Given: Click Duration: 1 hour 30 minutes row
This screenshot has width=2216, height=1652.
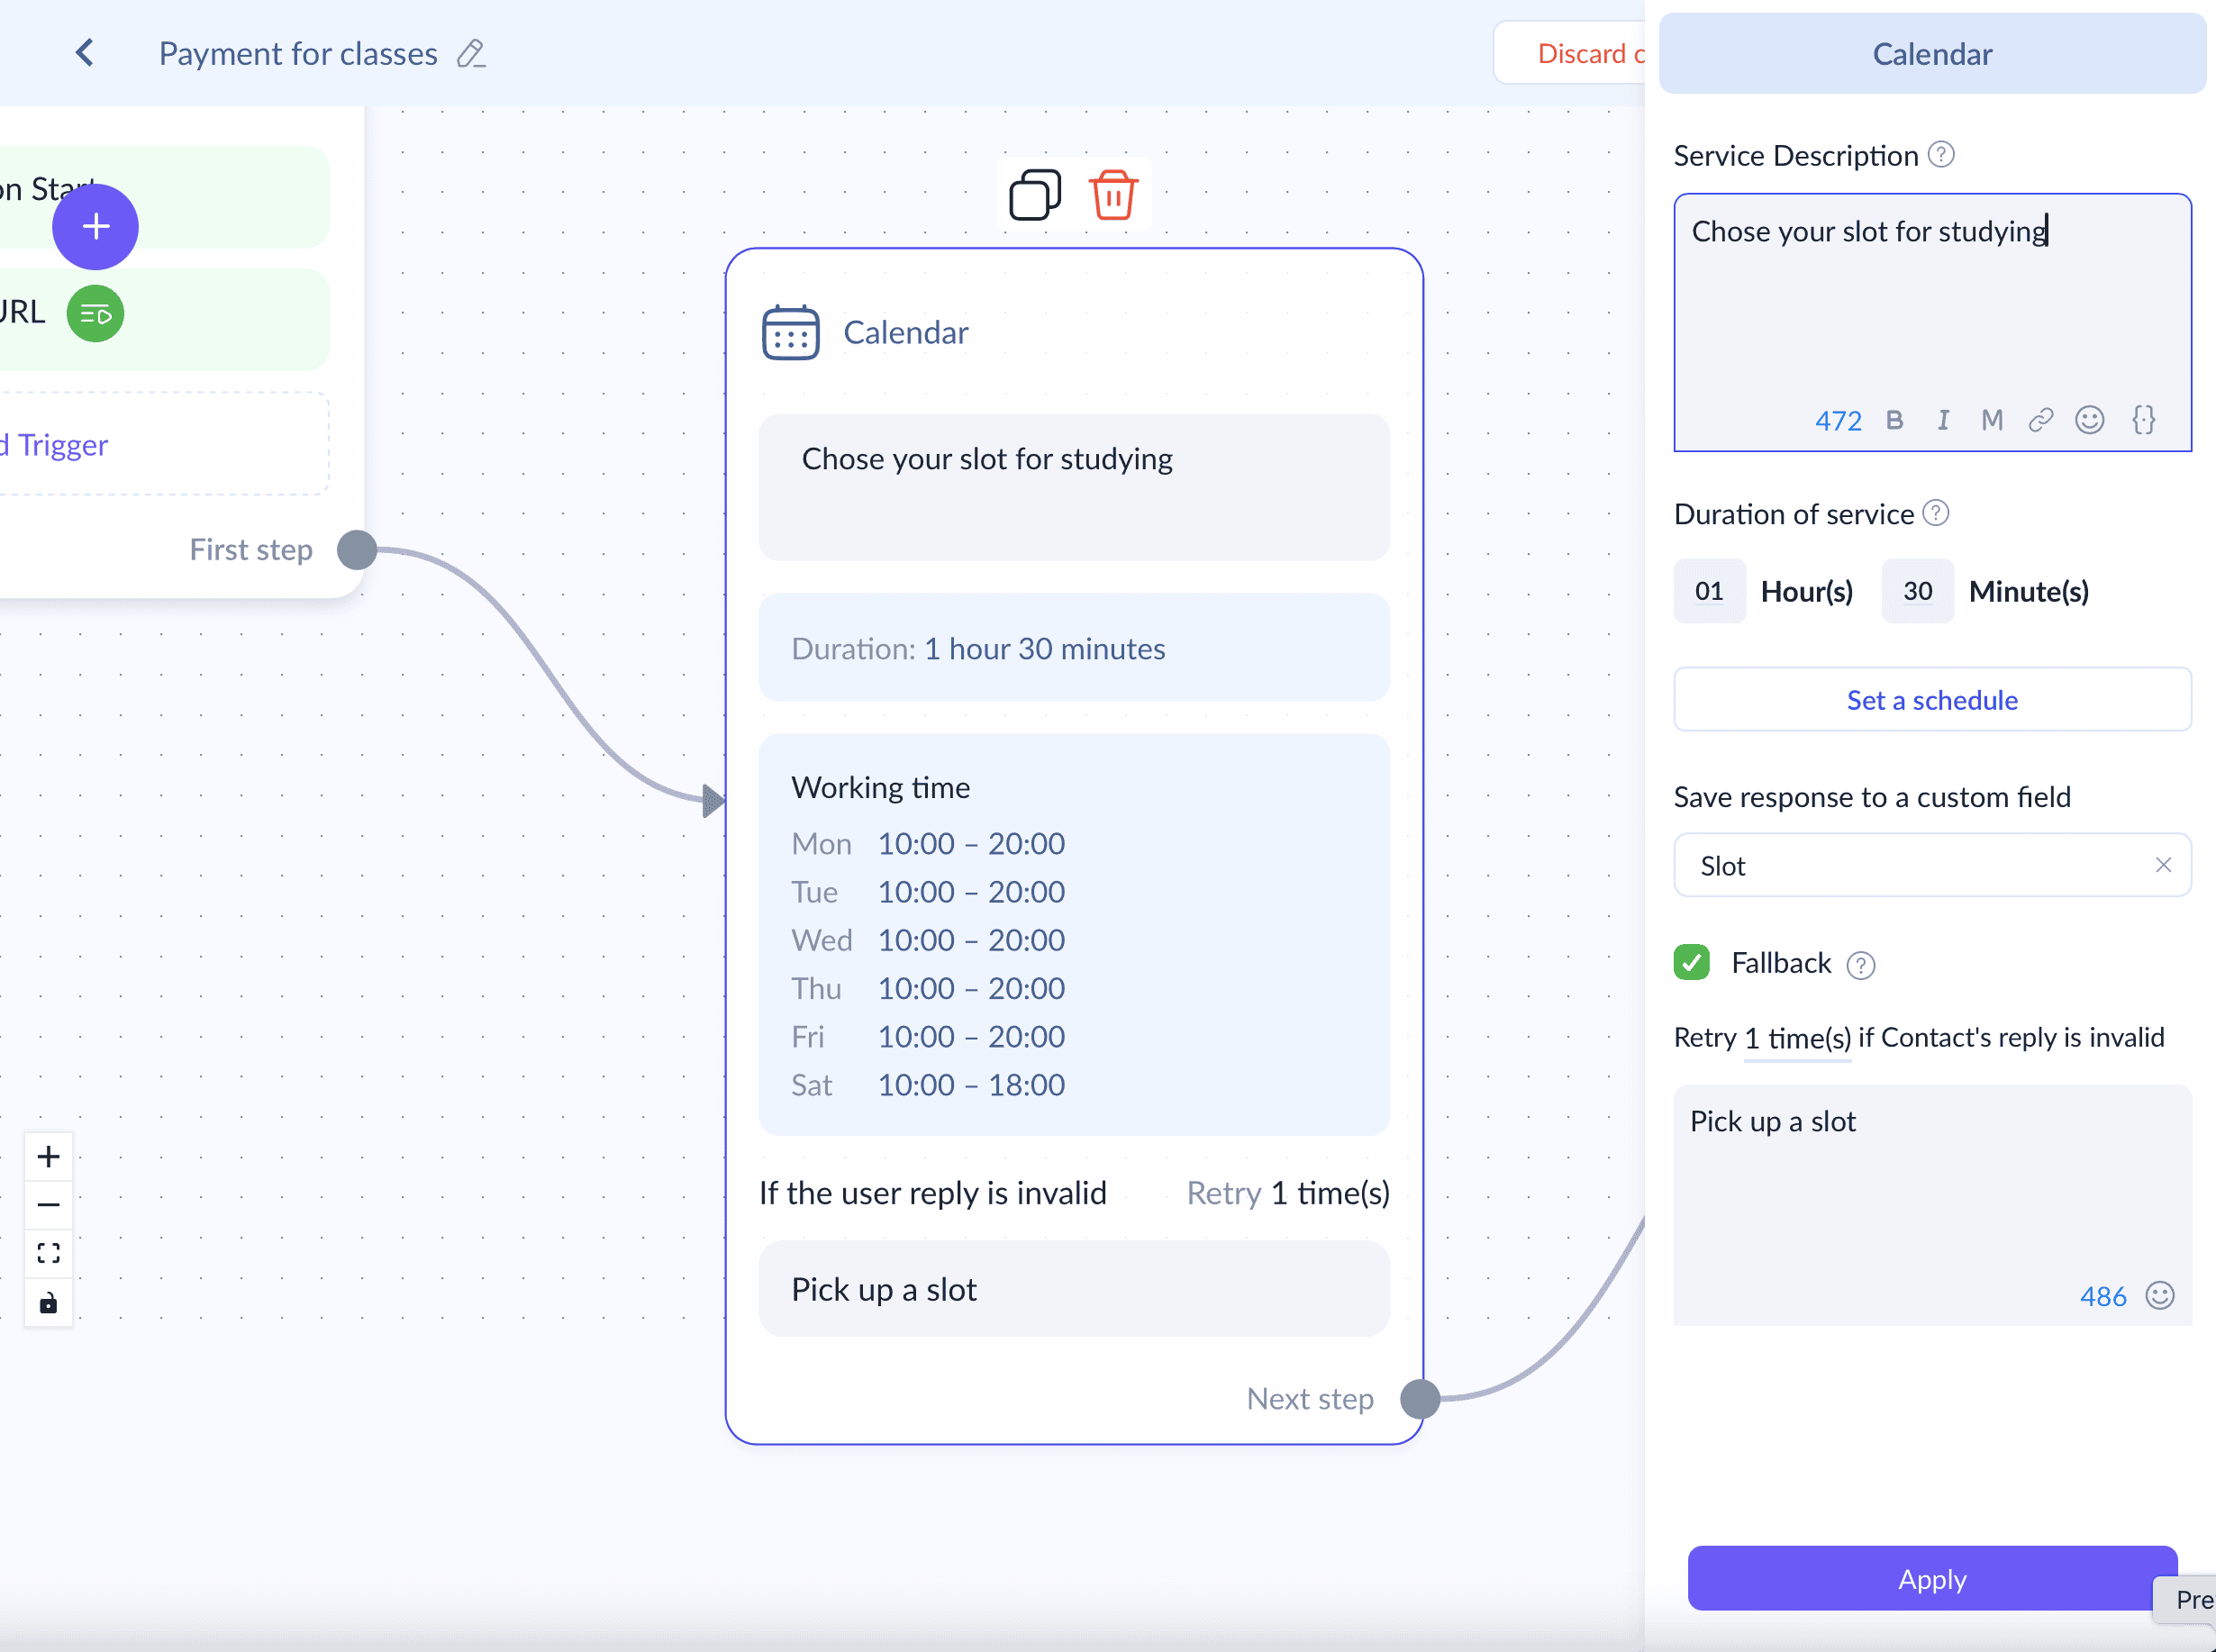Looking at the screenshot, I should (x=1074, y=648).
